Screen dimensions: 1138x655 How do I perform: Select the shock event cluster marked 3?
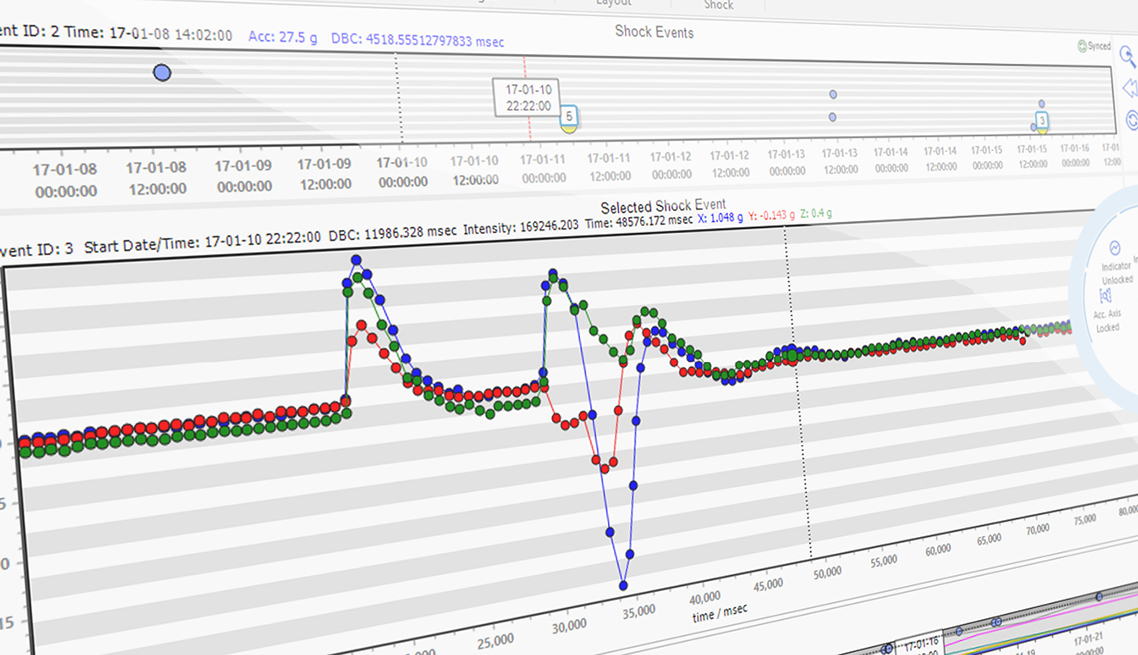tap(1042, 122)
